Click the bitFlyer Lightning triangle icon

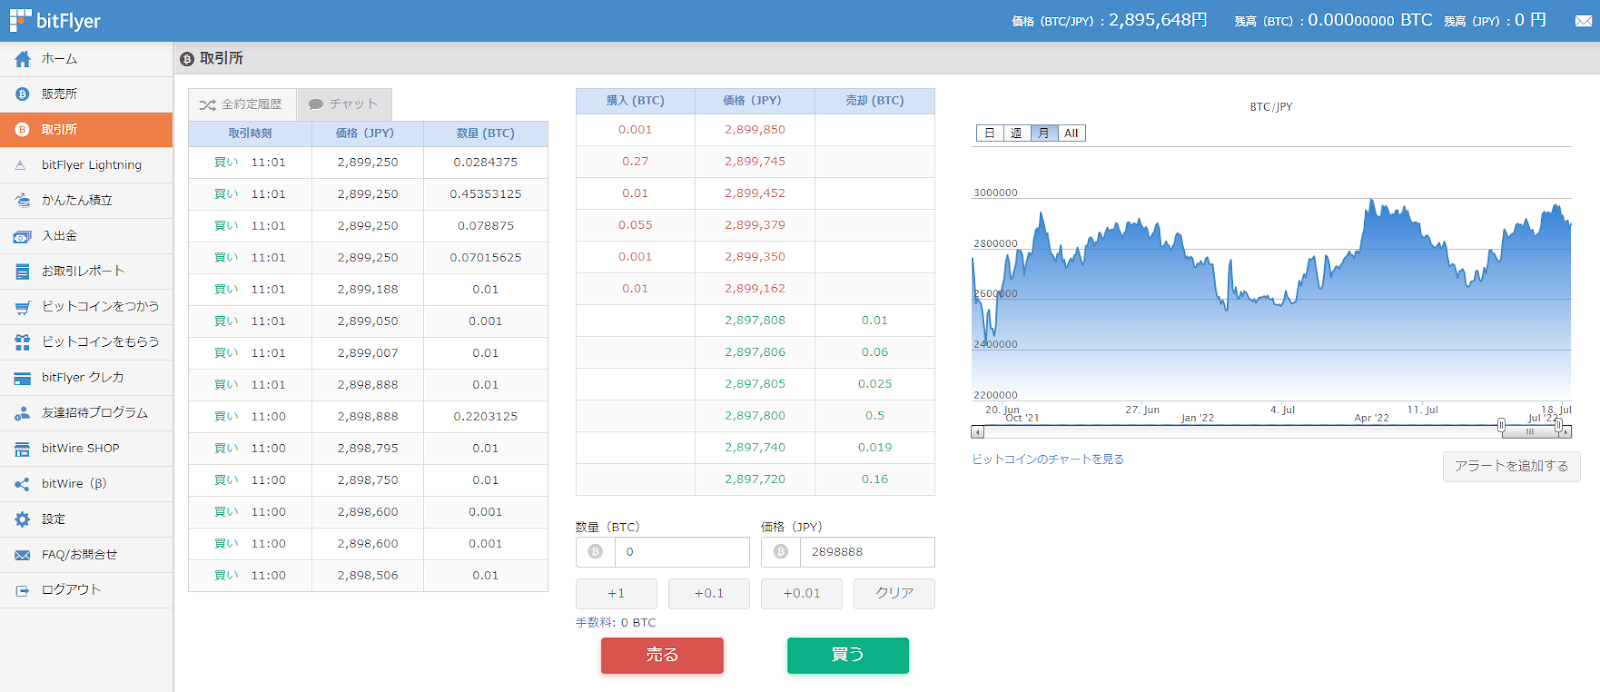point(21,165)
